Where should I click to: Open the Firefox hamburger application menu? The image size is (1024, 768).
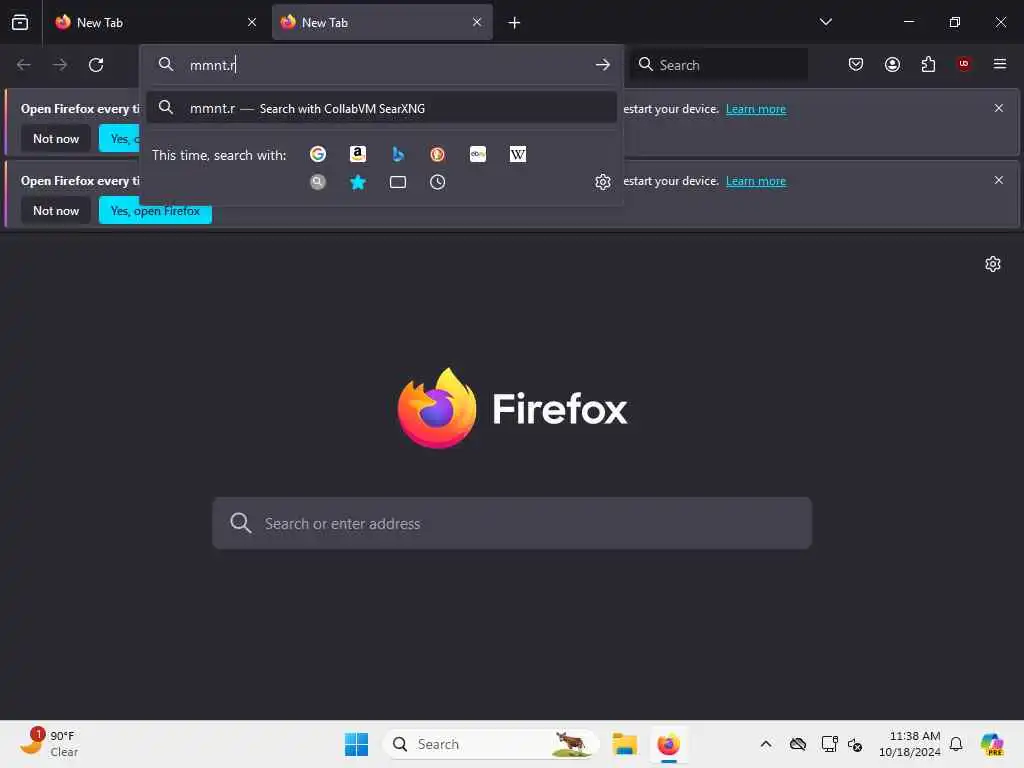click(1000, 64)
